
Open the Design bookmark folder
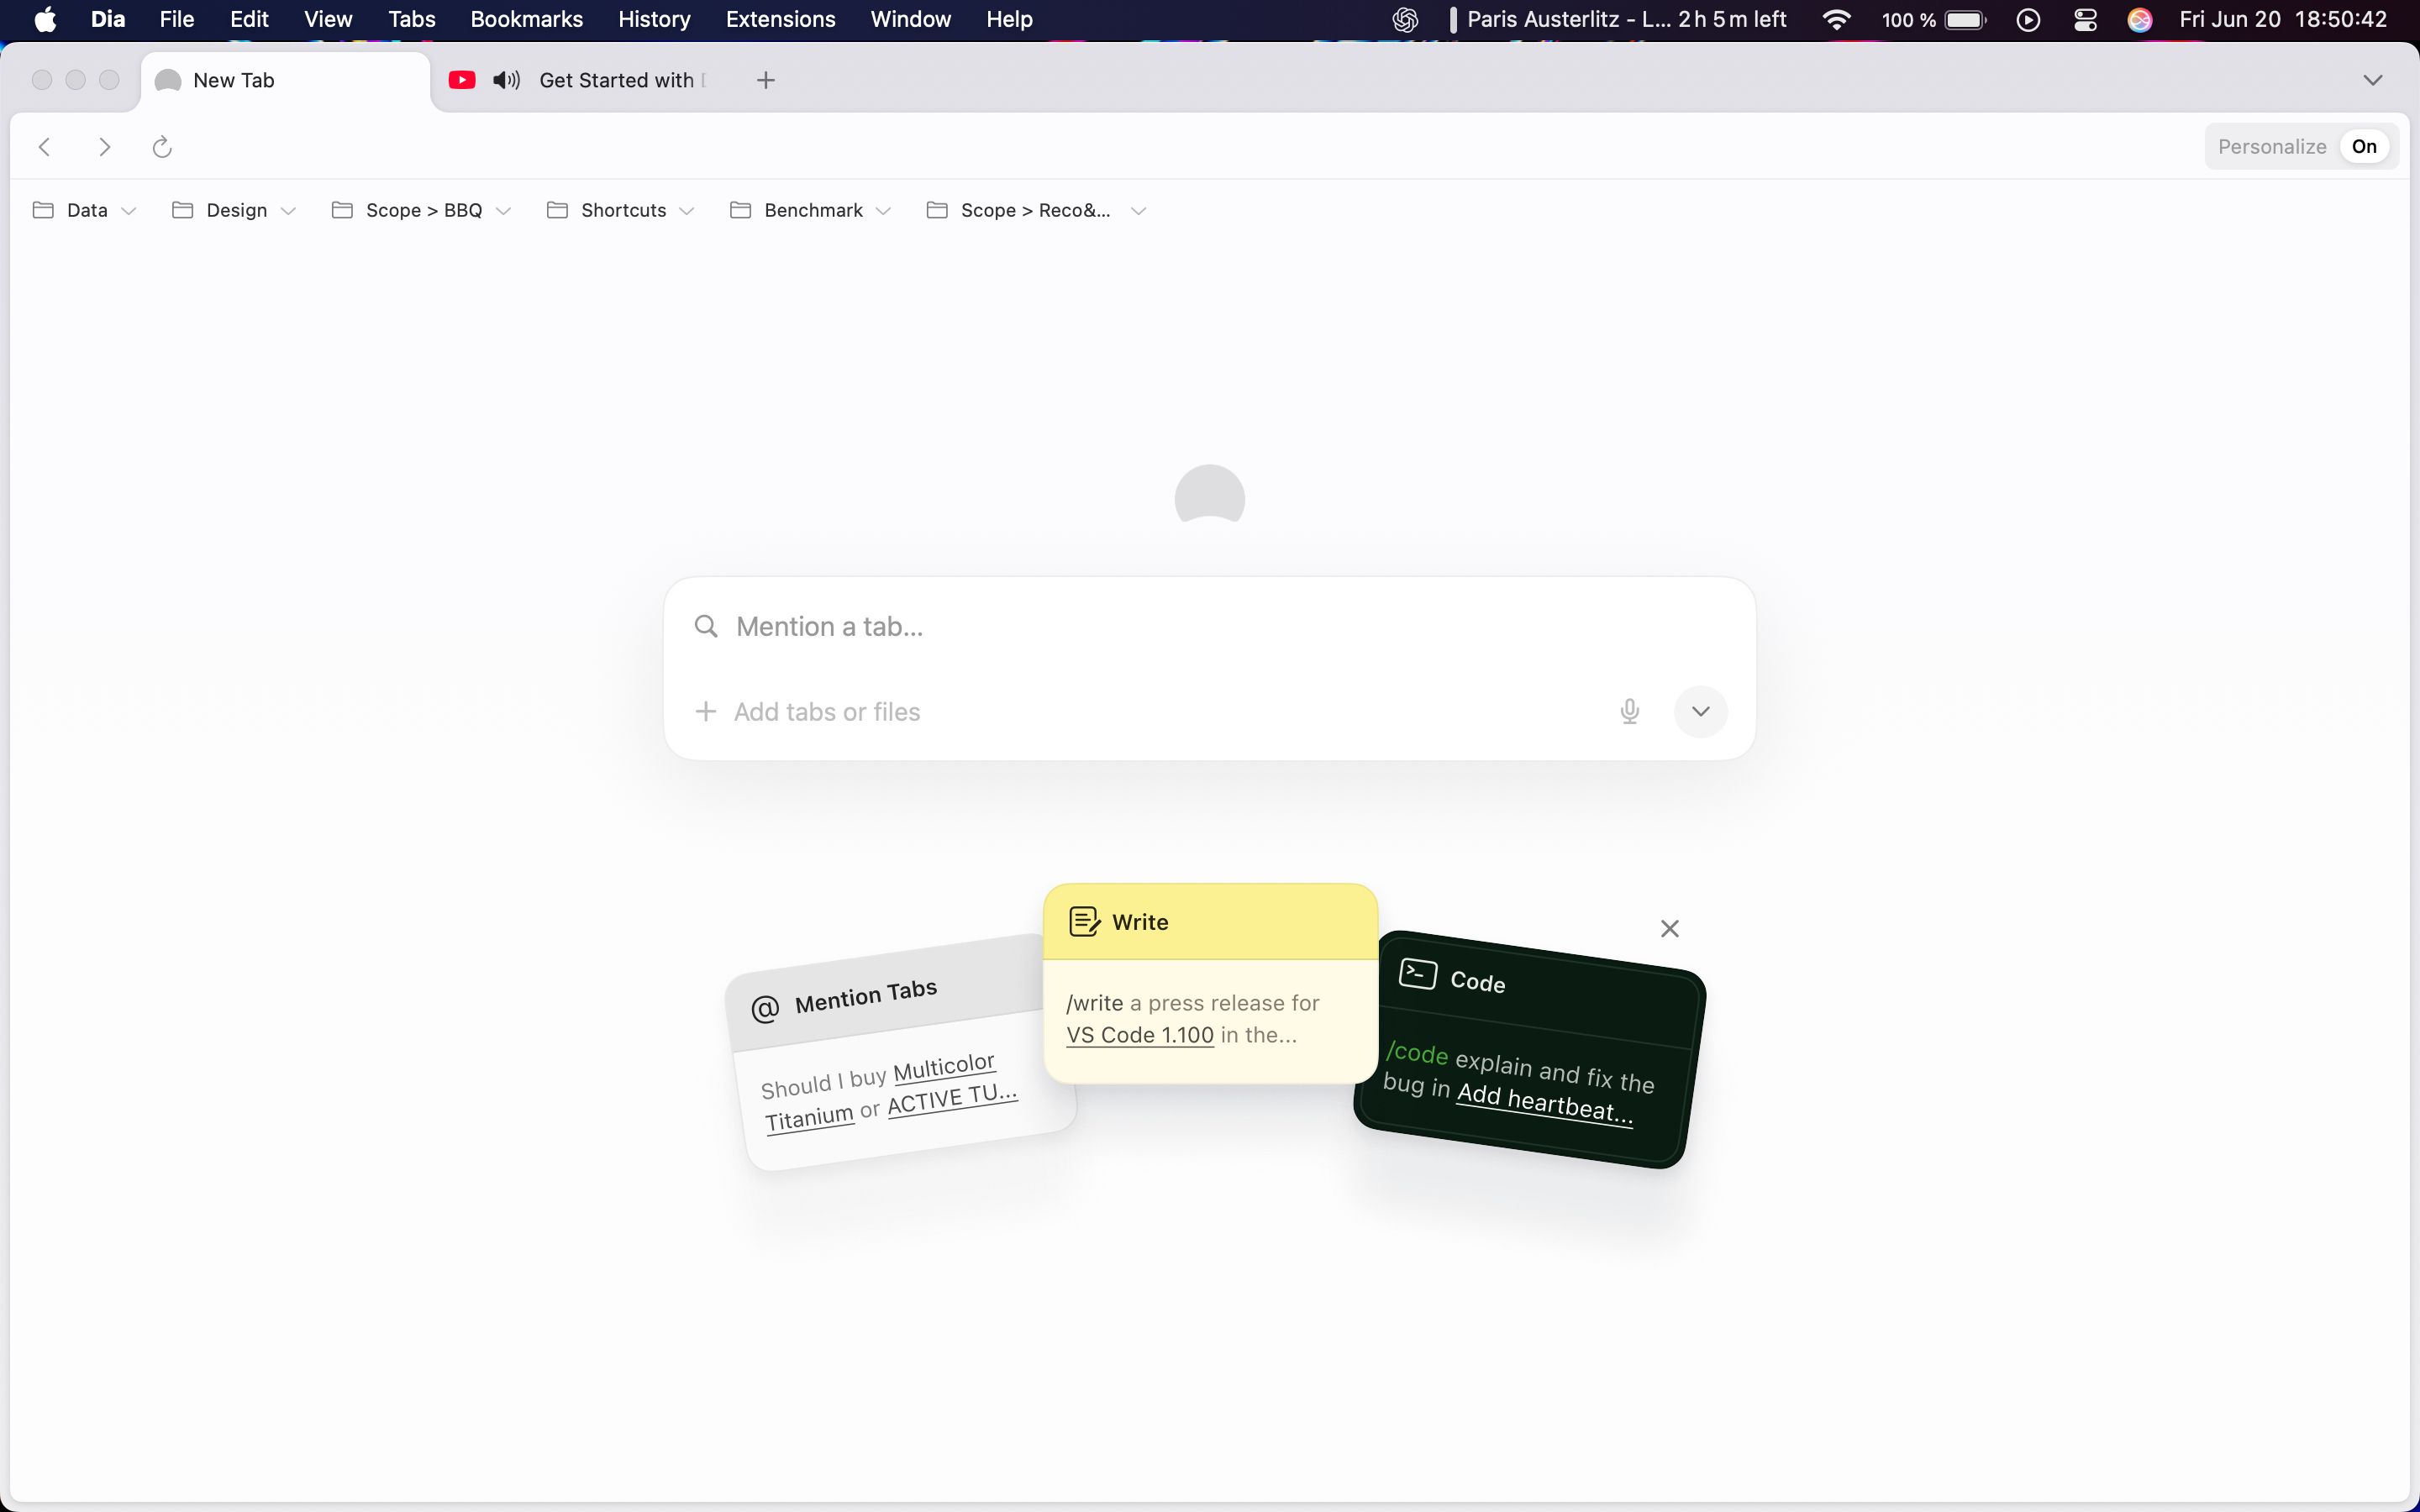(x=235, y=210)
